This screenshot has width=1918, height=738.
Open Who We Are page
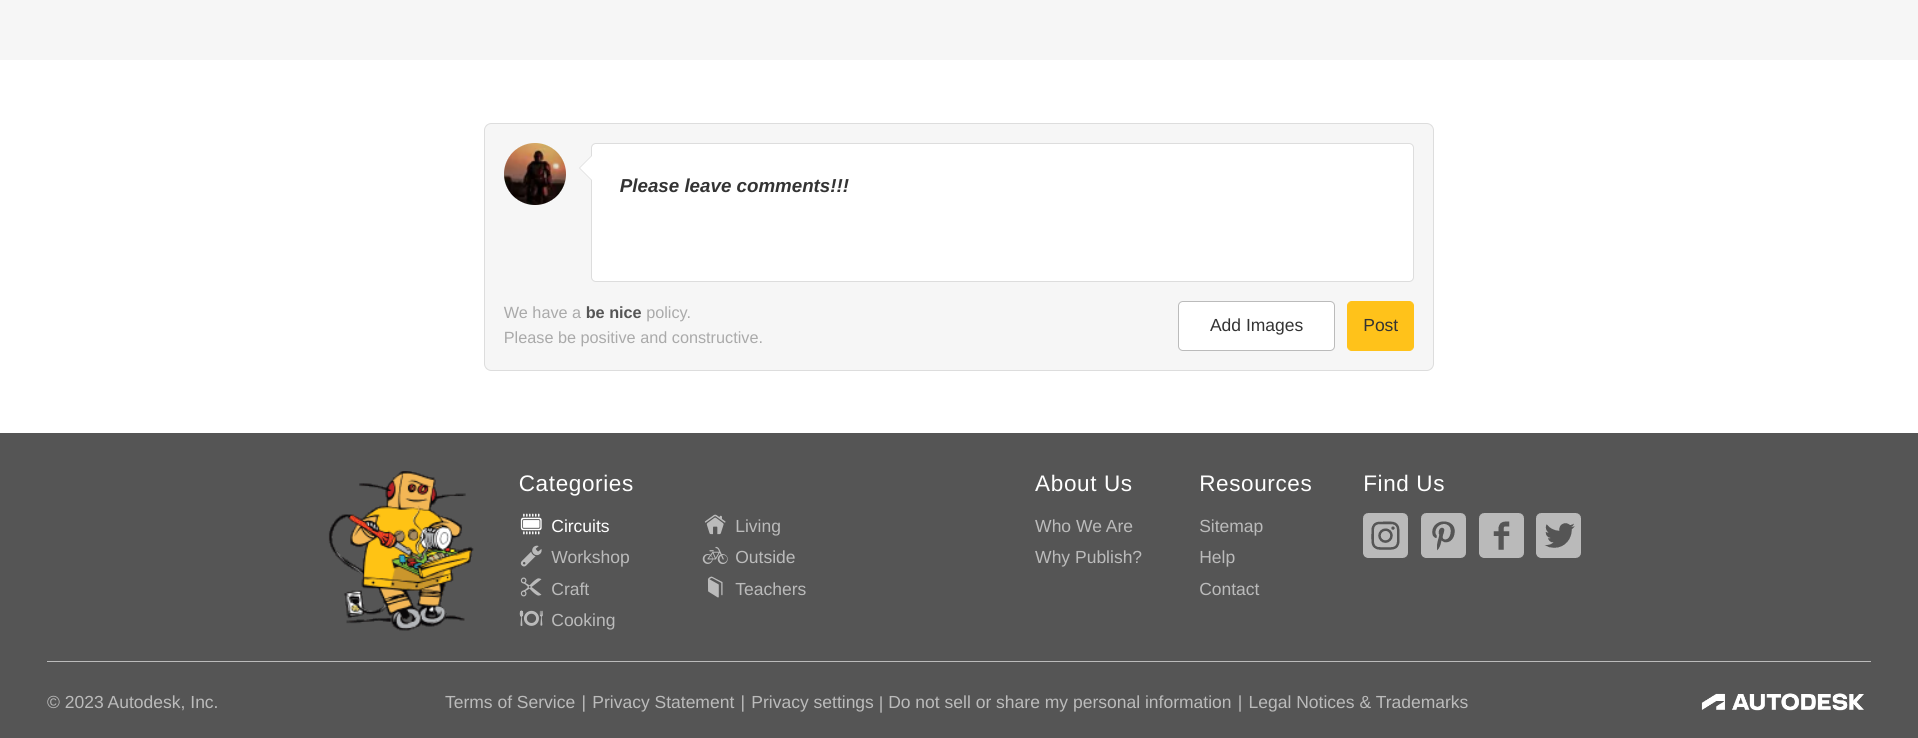[1084, 526]
